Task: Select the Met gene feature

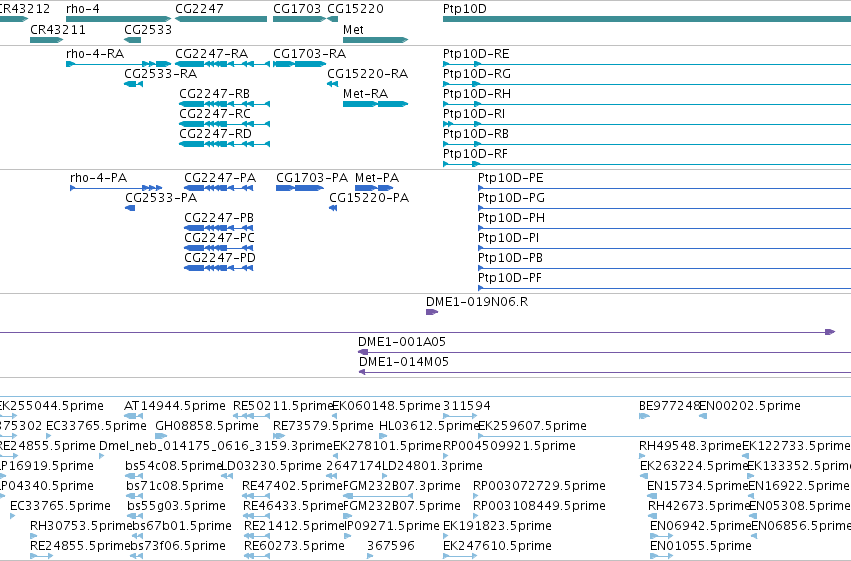Action: pyautogui.click(x=375, y=40)
